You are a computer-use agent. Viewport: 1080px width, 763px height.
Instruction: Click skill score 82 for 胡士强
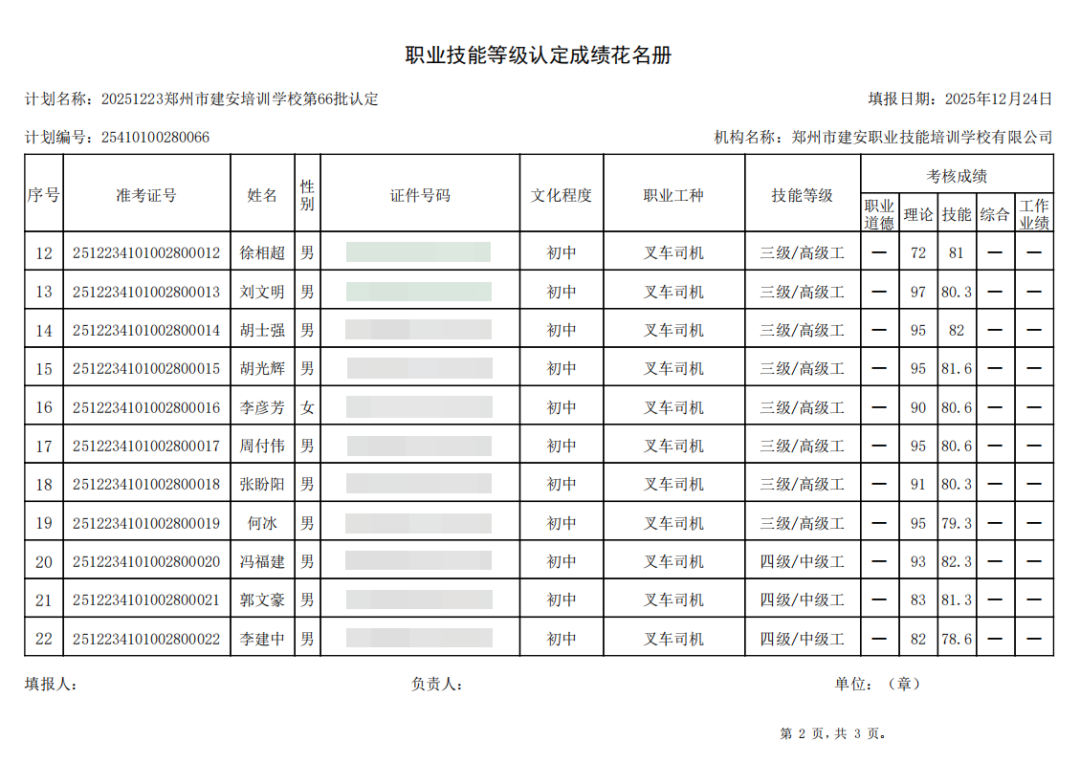(956, 331)
